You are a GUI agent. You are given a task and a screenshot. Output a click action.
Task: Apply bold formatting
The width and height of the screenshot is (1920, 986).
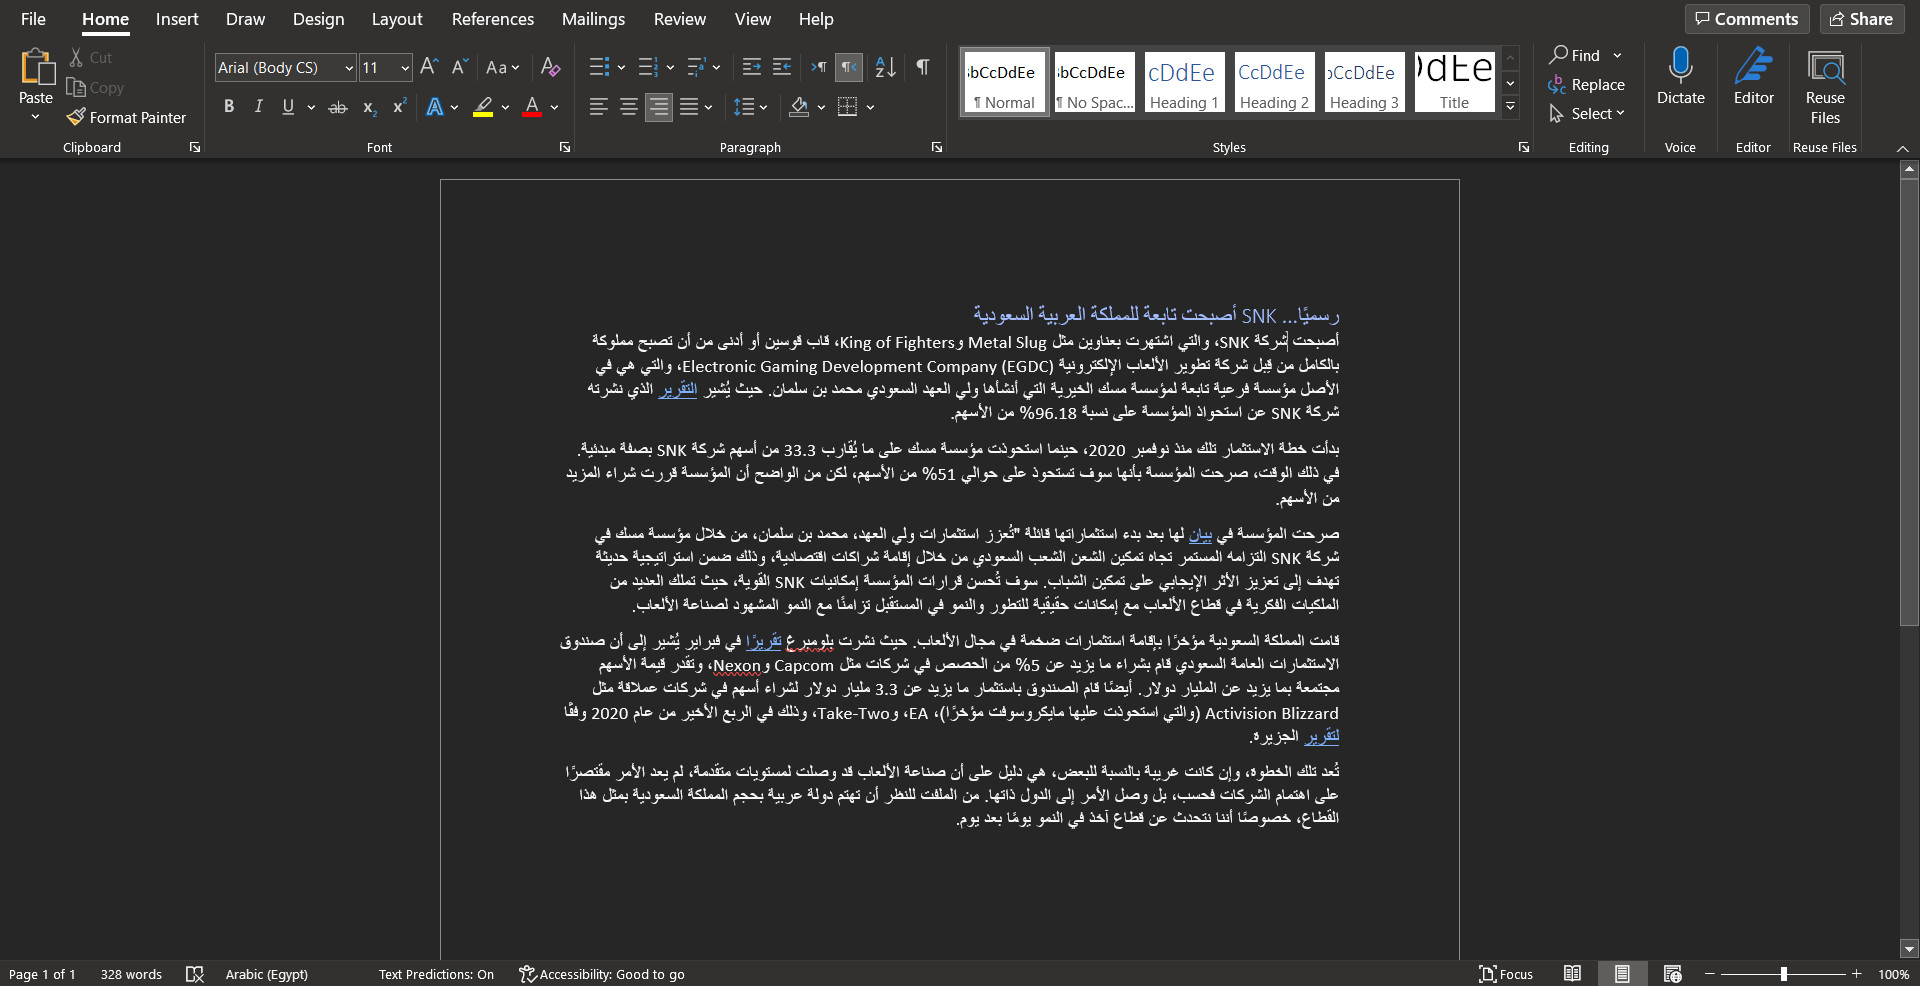click(x=228, y=107)
